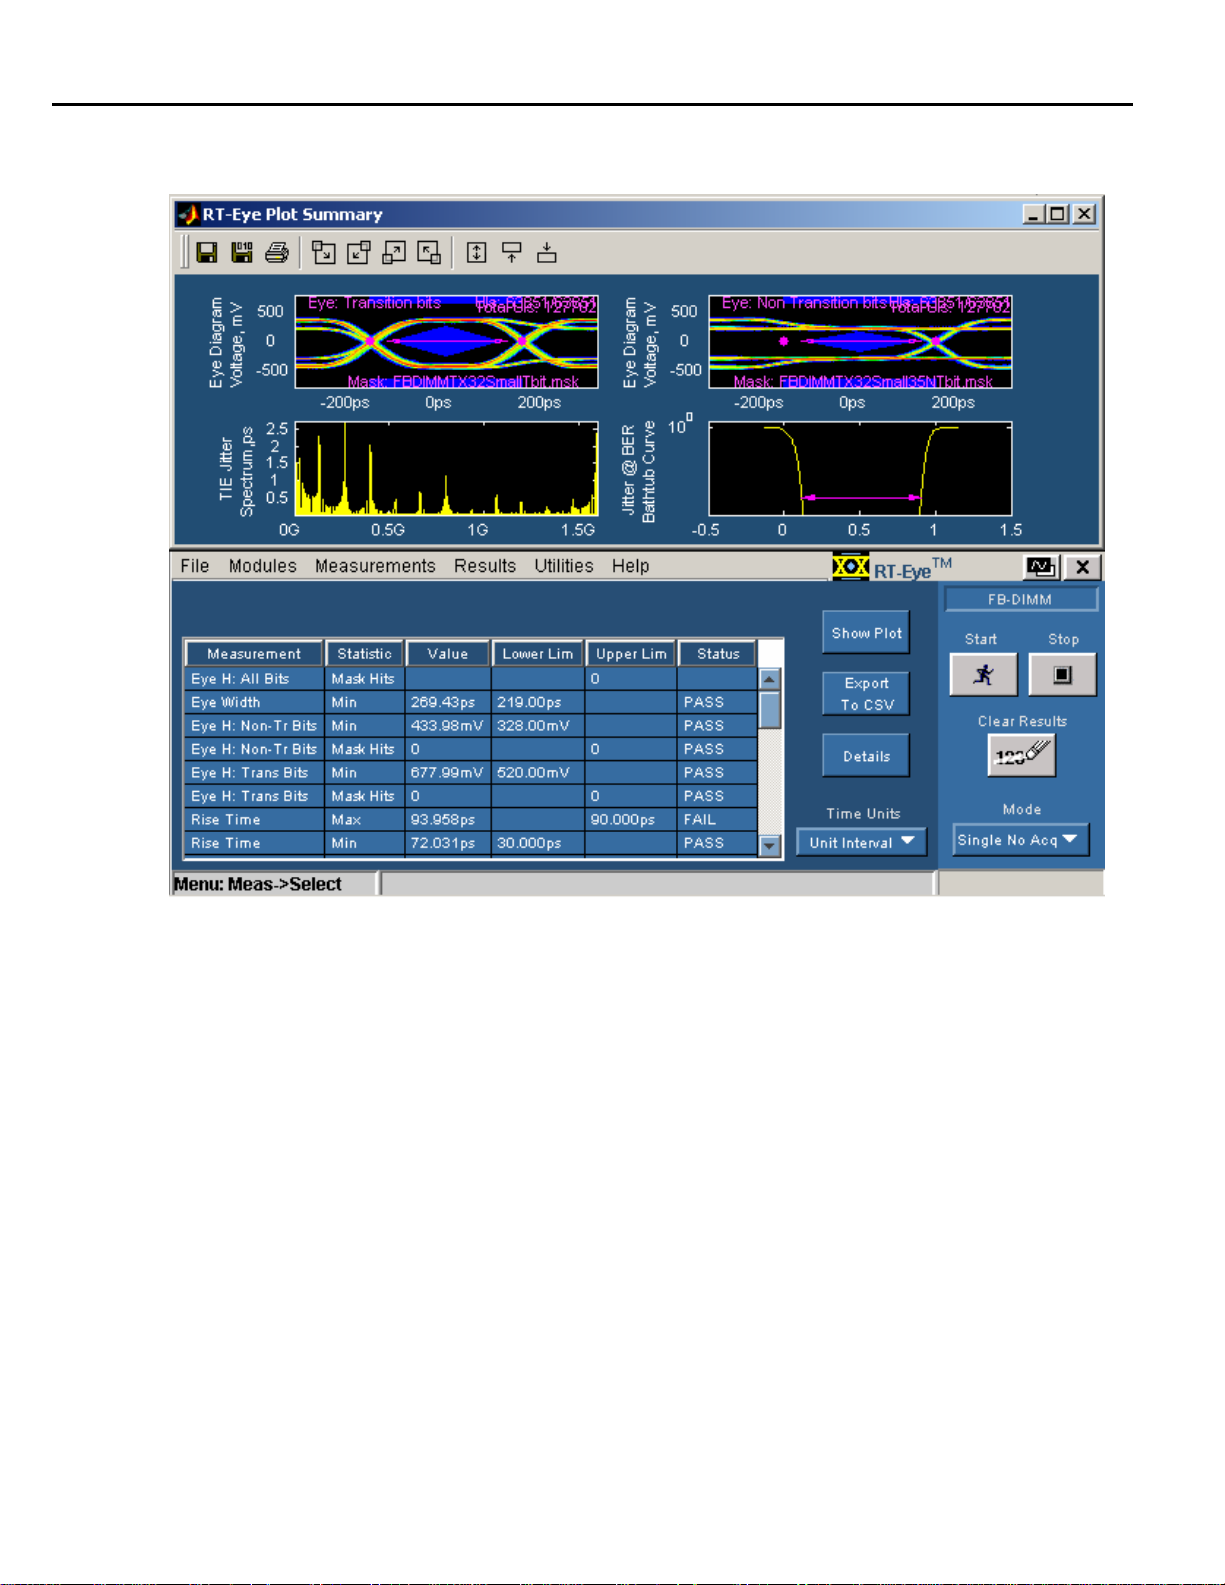Click the TIE Jitter Spectrum plot
Viewport: 1225px width, 1585px height.
pyautogui.click(x=446, y=468)
